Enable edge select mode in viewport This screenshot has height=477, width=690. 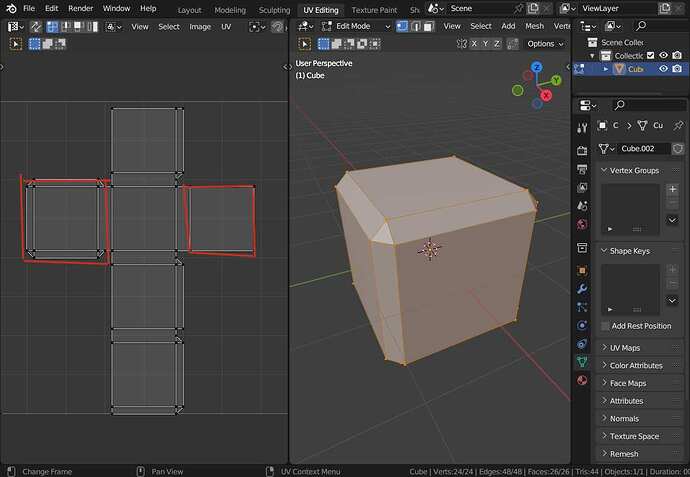pos(415,26)
